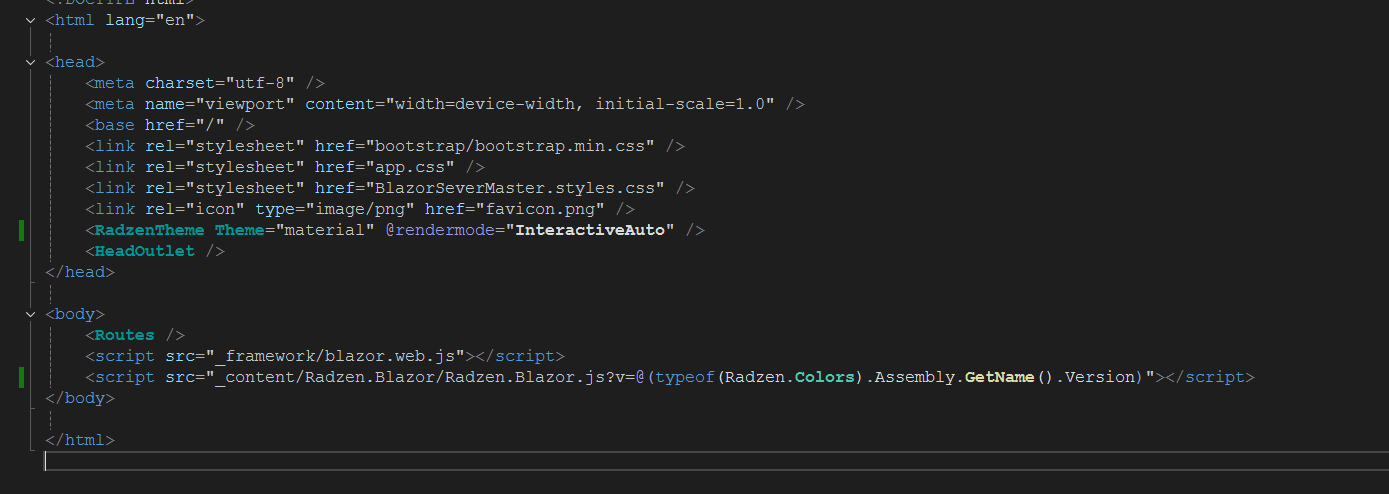Click the "material" Theme value
The width and height of the screenshot is (1389, 494).
coord(325,230)
